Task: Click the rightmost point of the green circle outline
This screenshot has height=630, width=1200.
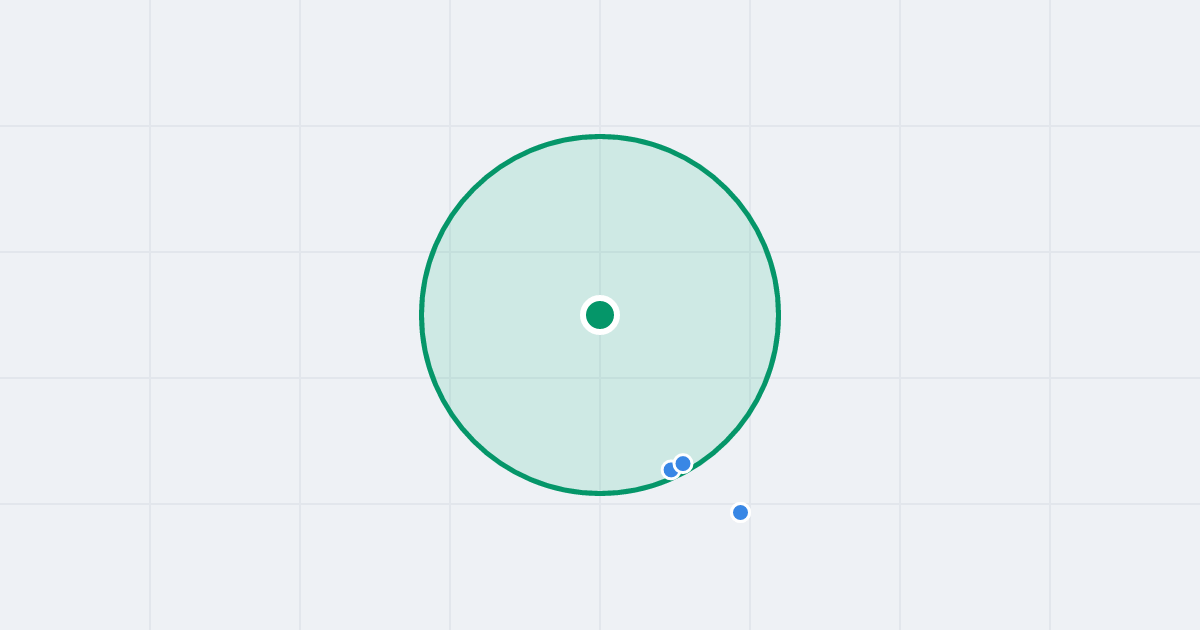Action: click(778, 315)
